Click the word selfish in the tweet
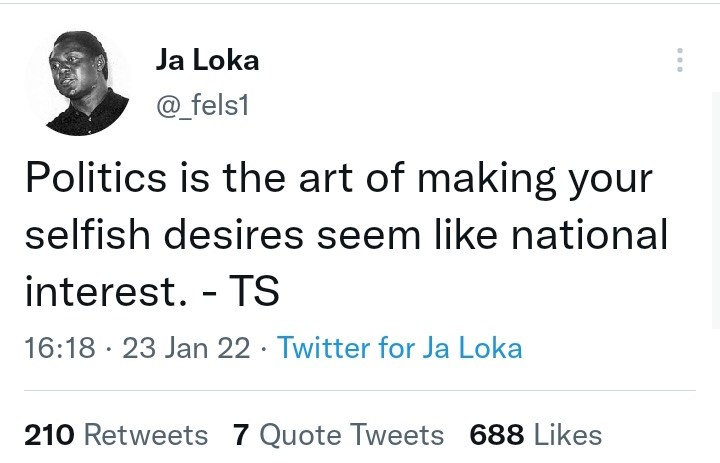720x463 pixels. pyautogui.click(x=87, y=234)
